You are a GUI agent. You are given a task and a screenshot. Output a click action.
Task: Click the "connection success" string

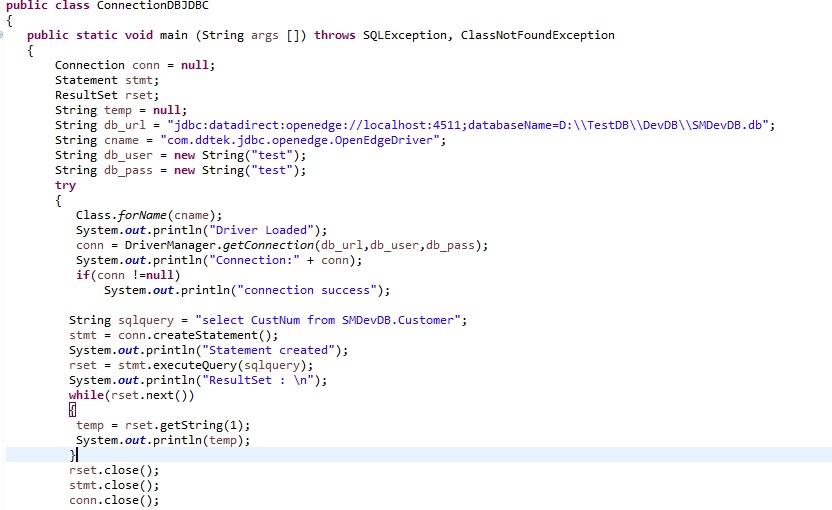(307, 290)
